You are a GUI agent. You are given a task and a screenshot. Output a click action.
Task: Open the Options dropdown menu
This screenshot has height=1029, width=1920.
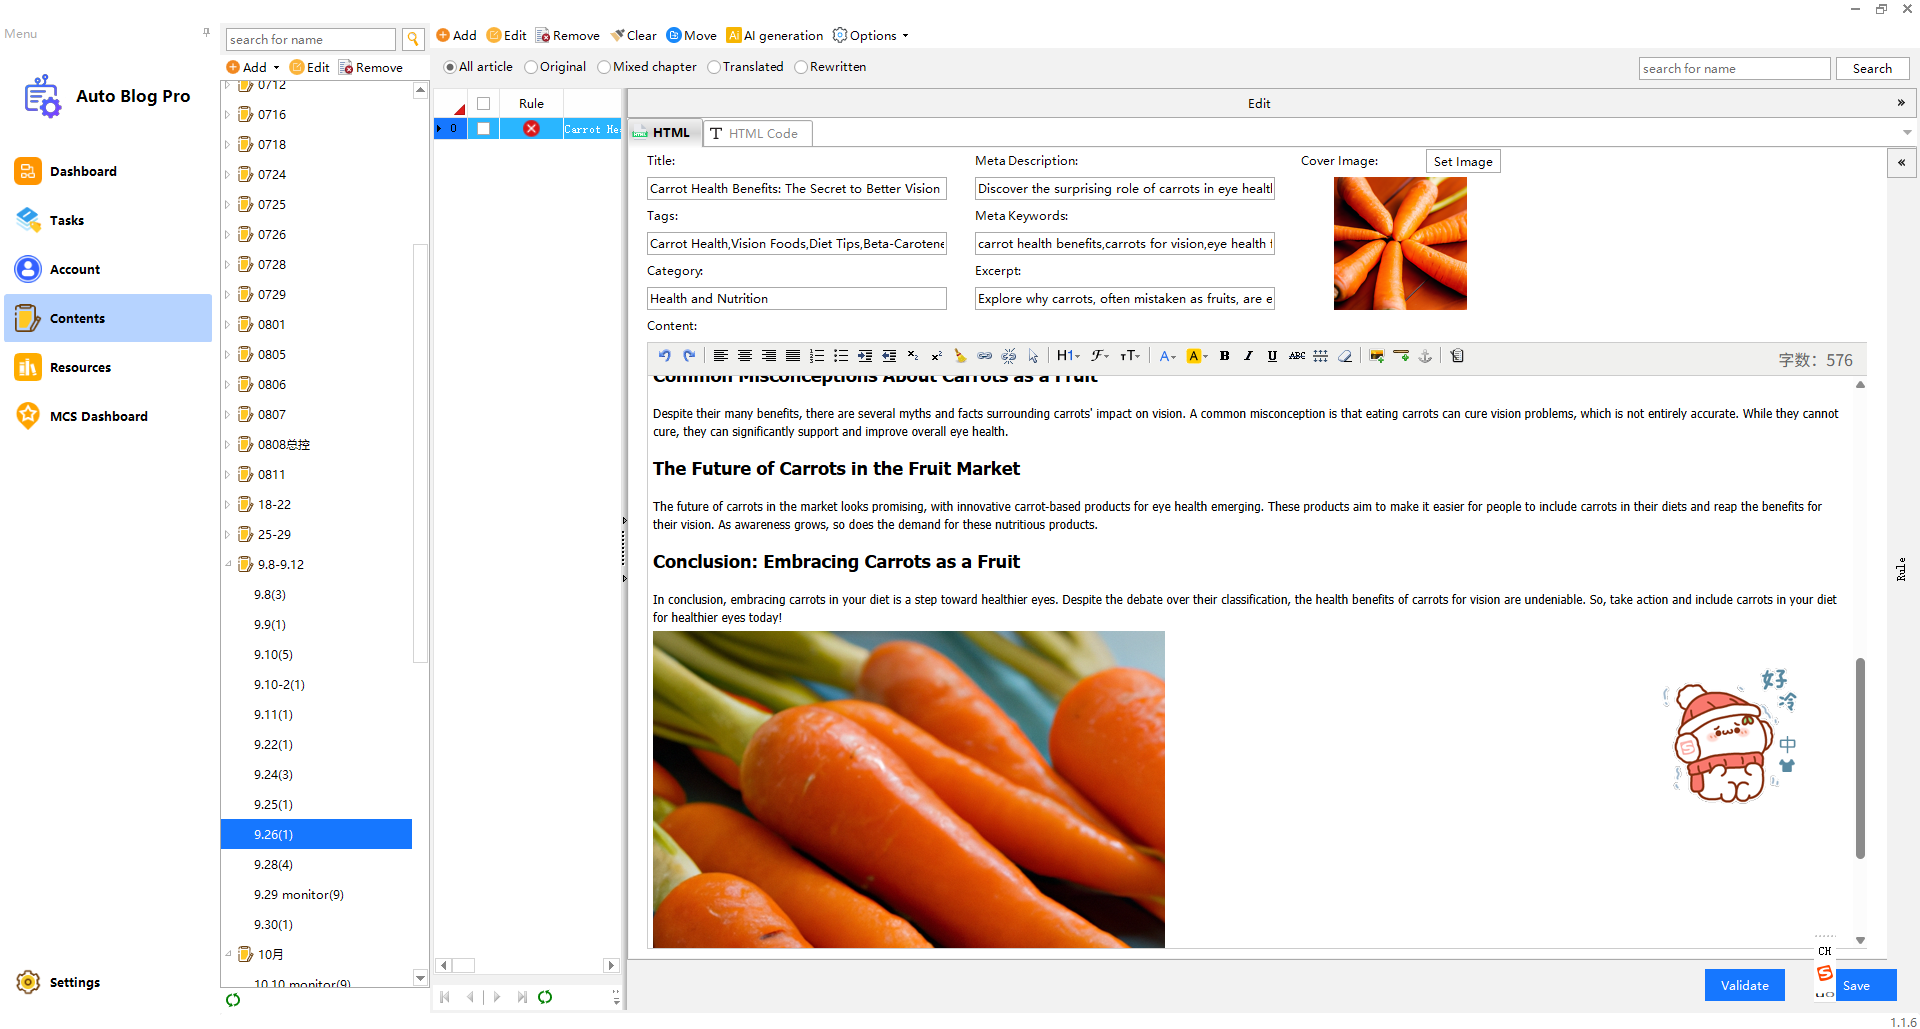(871, 35)
